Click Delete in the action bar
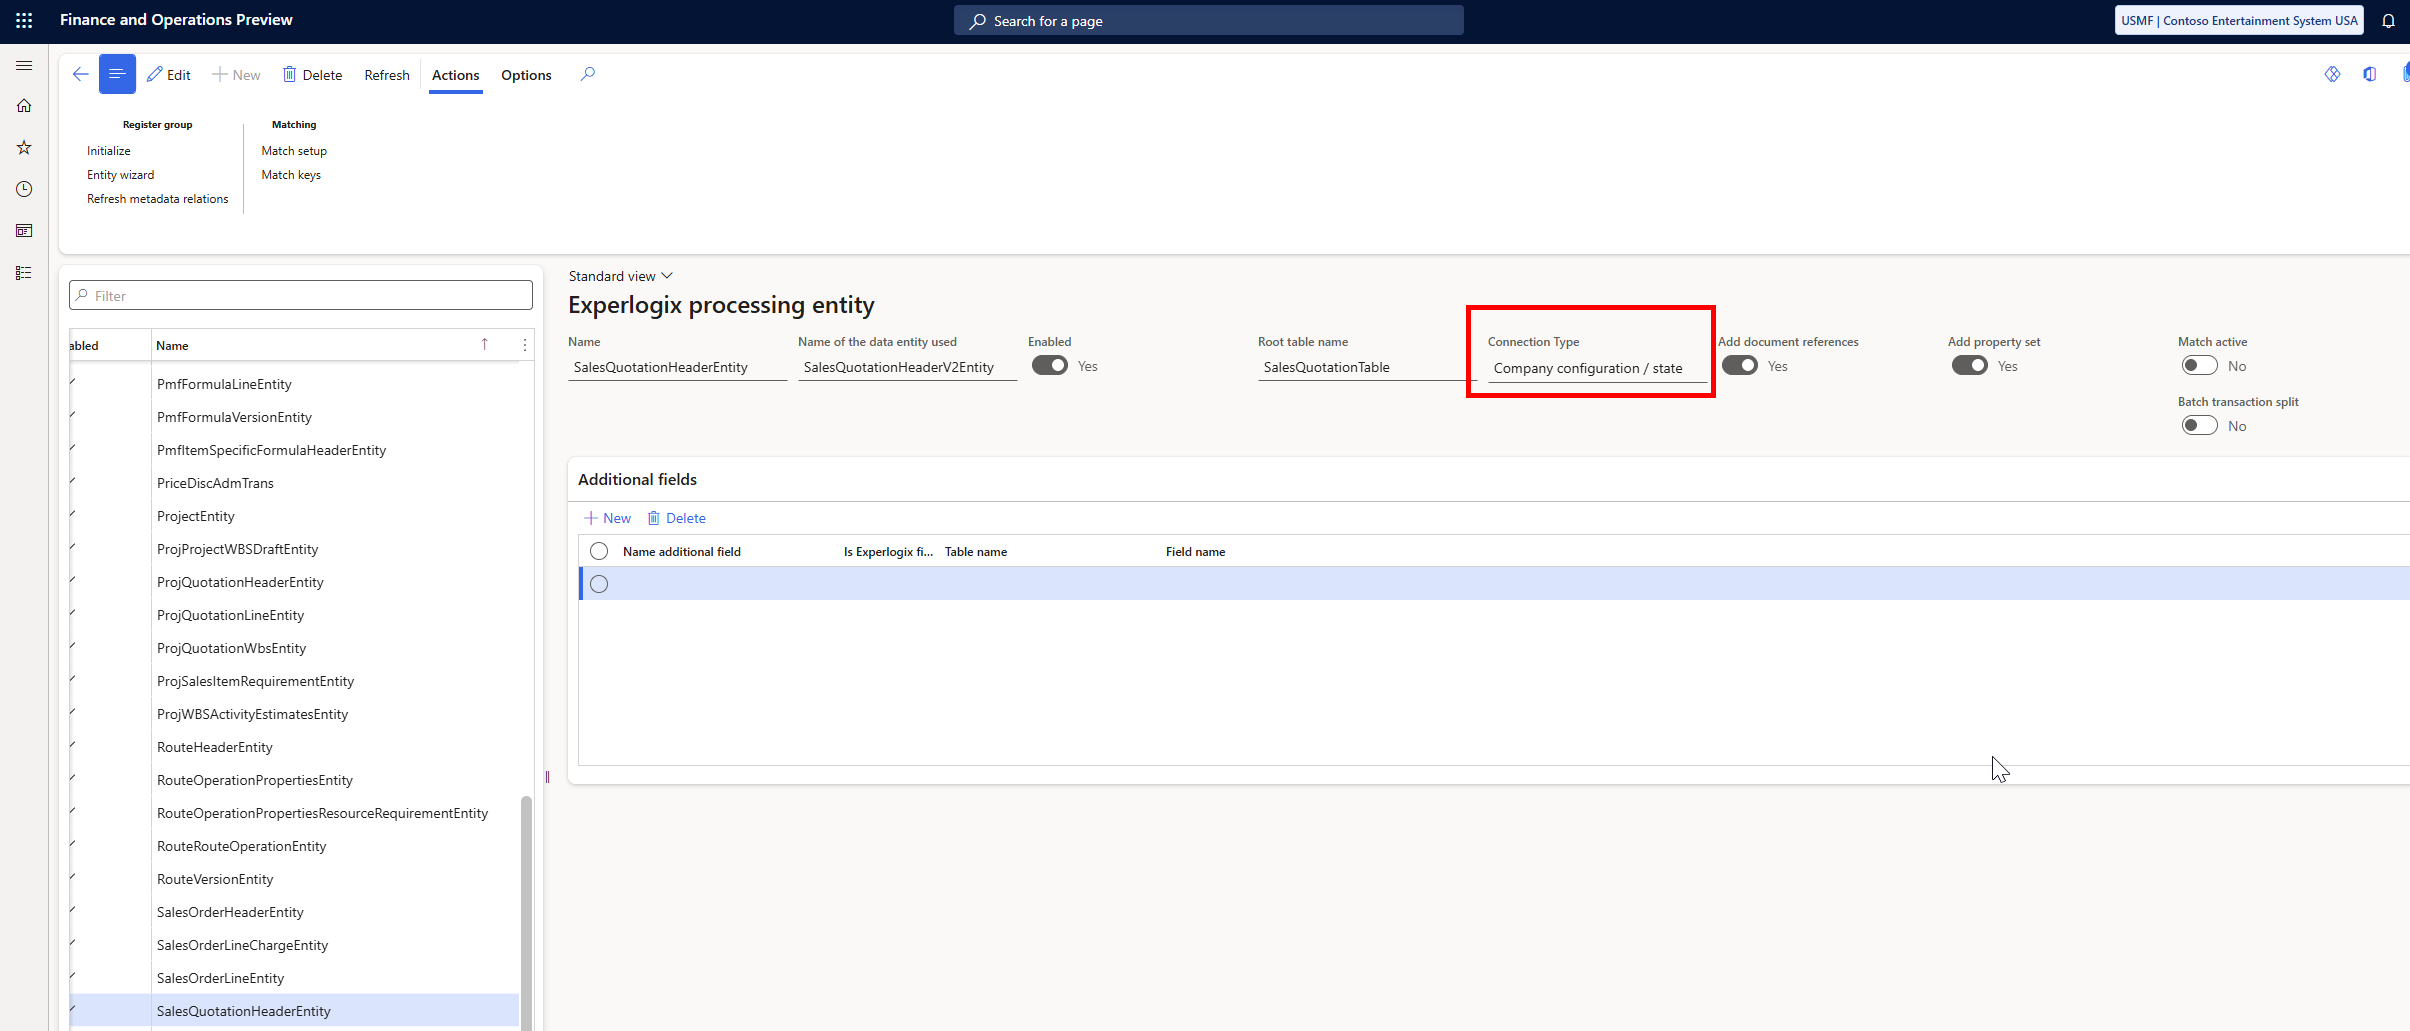 click(312, 75)
